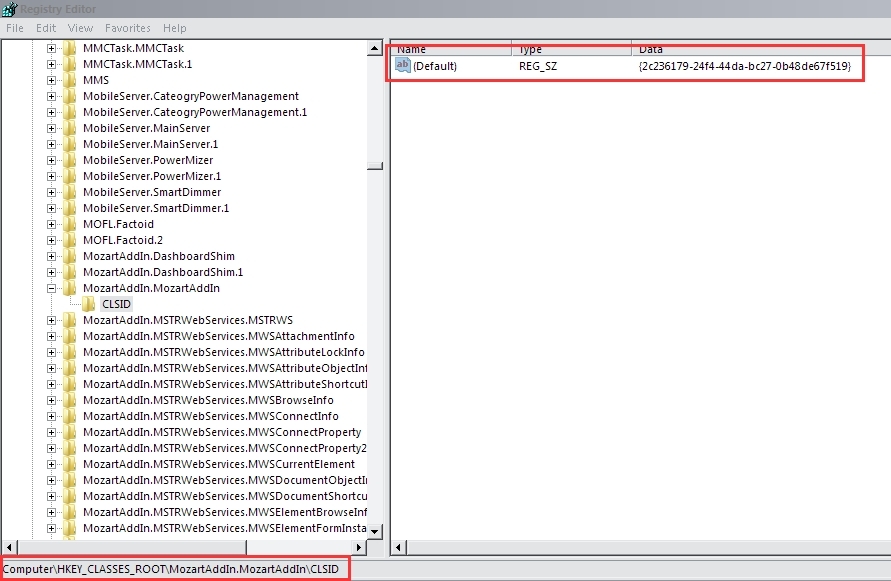Click the CLSID folder icon
Screen dimensions: 891x581
(x=88, y=304)
